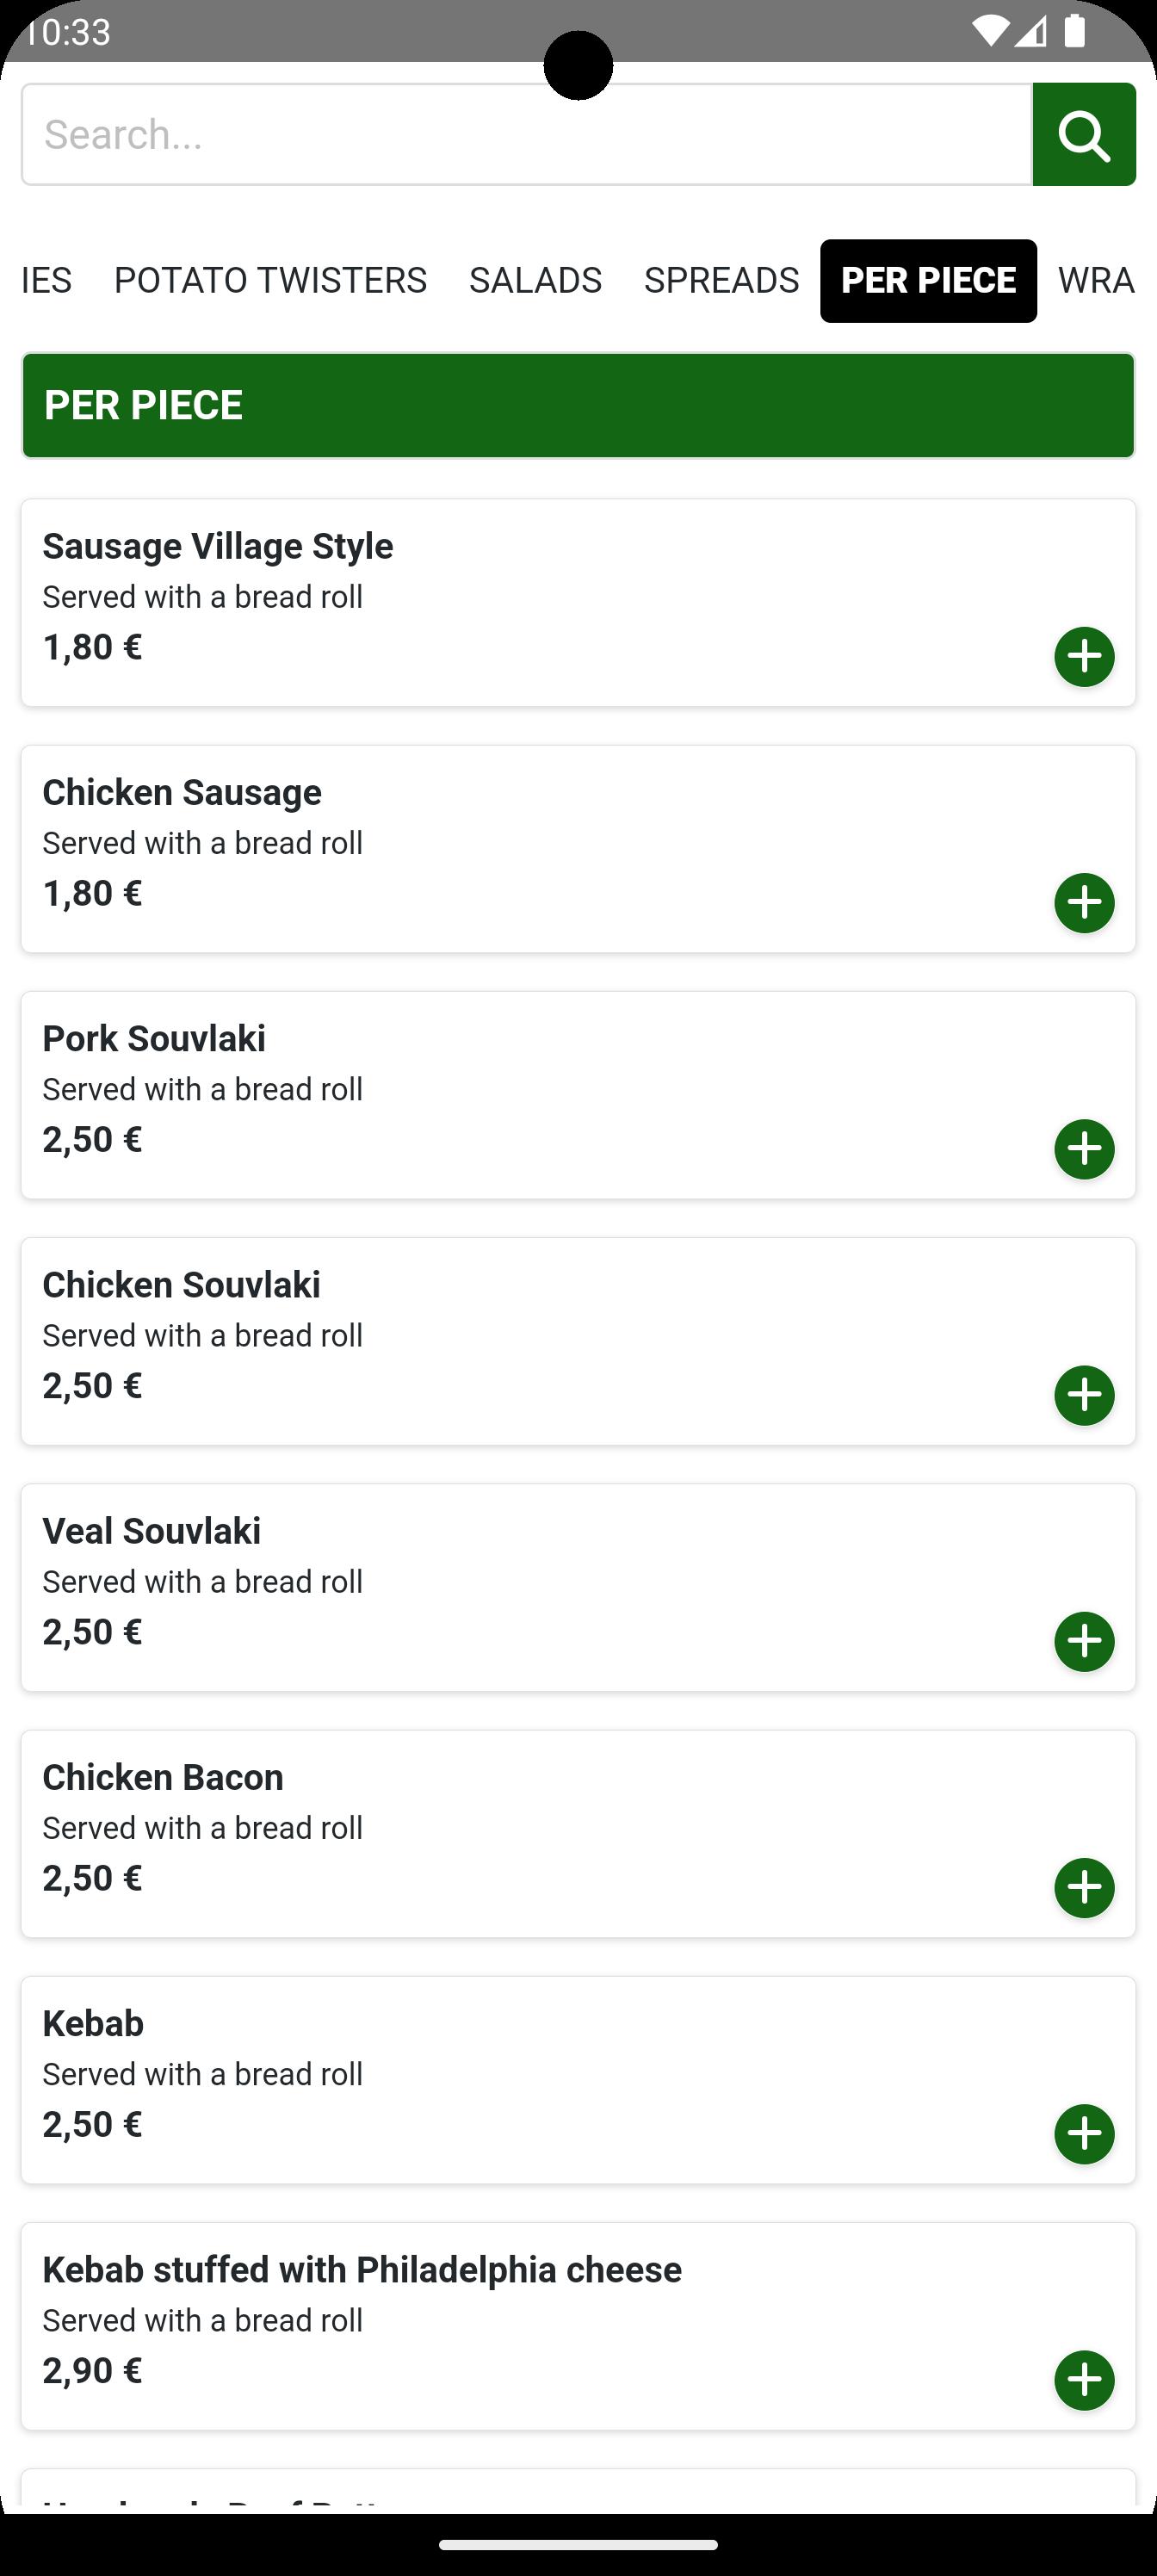Switch to the POTATO TWISTERS tab
This screenshot has width=1157, height=2576.
point(270,280)
